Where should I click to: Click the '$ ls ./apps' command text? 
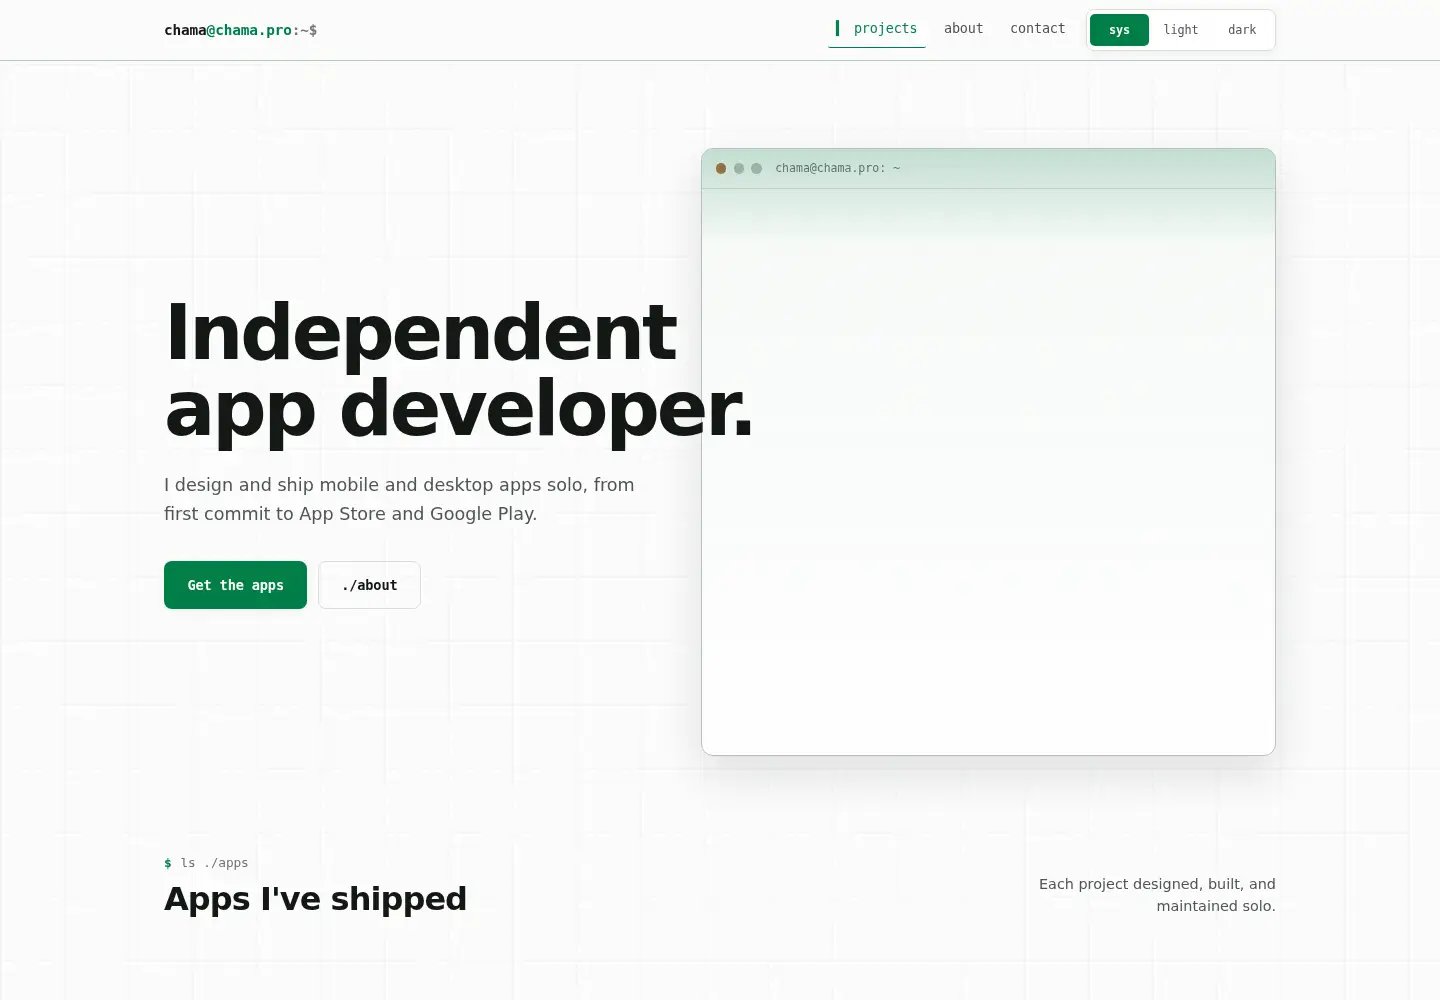tap(206, 863)
